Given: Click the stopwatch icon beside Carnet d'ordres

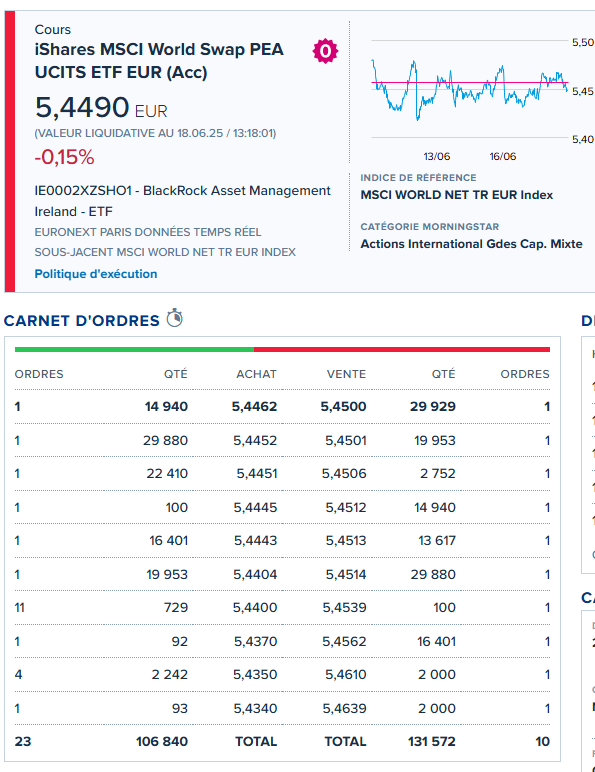Looking at the screenshot, I should 174,318.
